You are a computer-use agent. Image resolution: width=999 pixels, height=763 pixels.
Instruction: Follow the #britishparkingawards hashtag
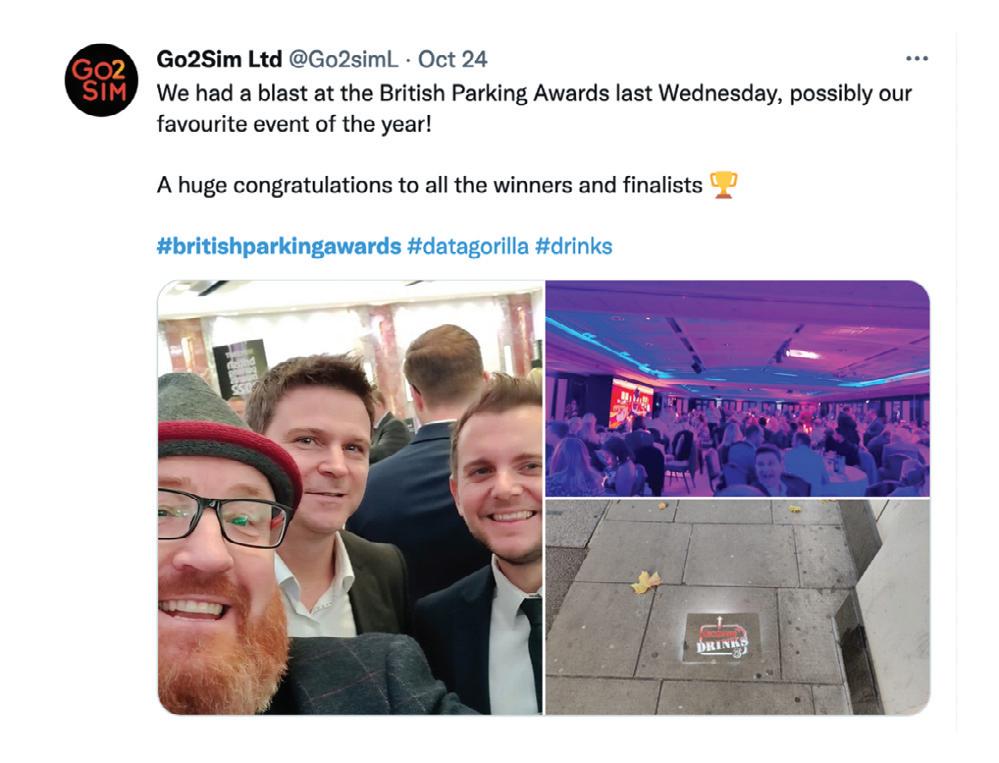tap(279, 246)
